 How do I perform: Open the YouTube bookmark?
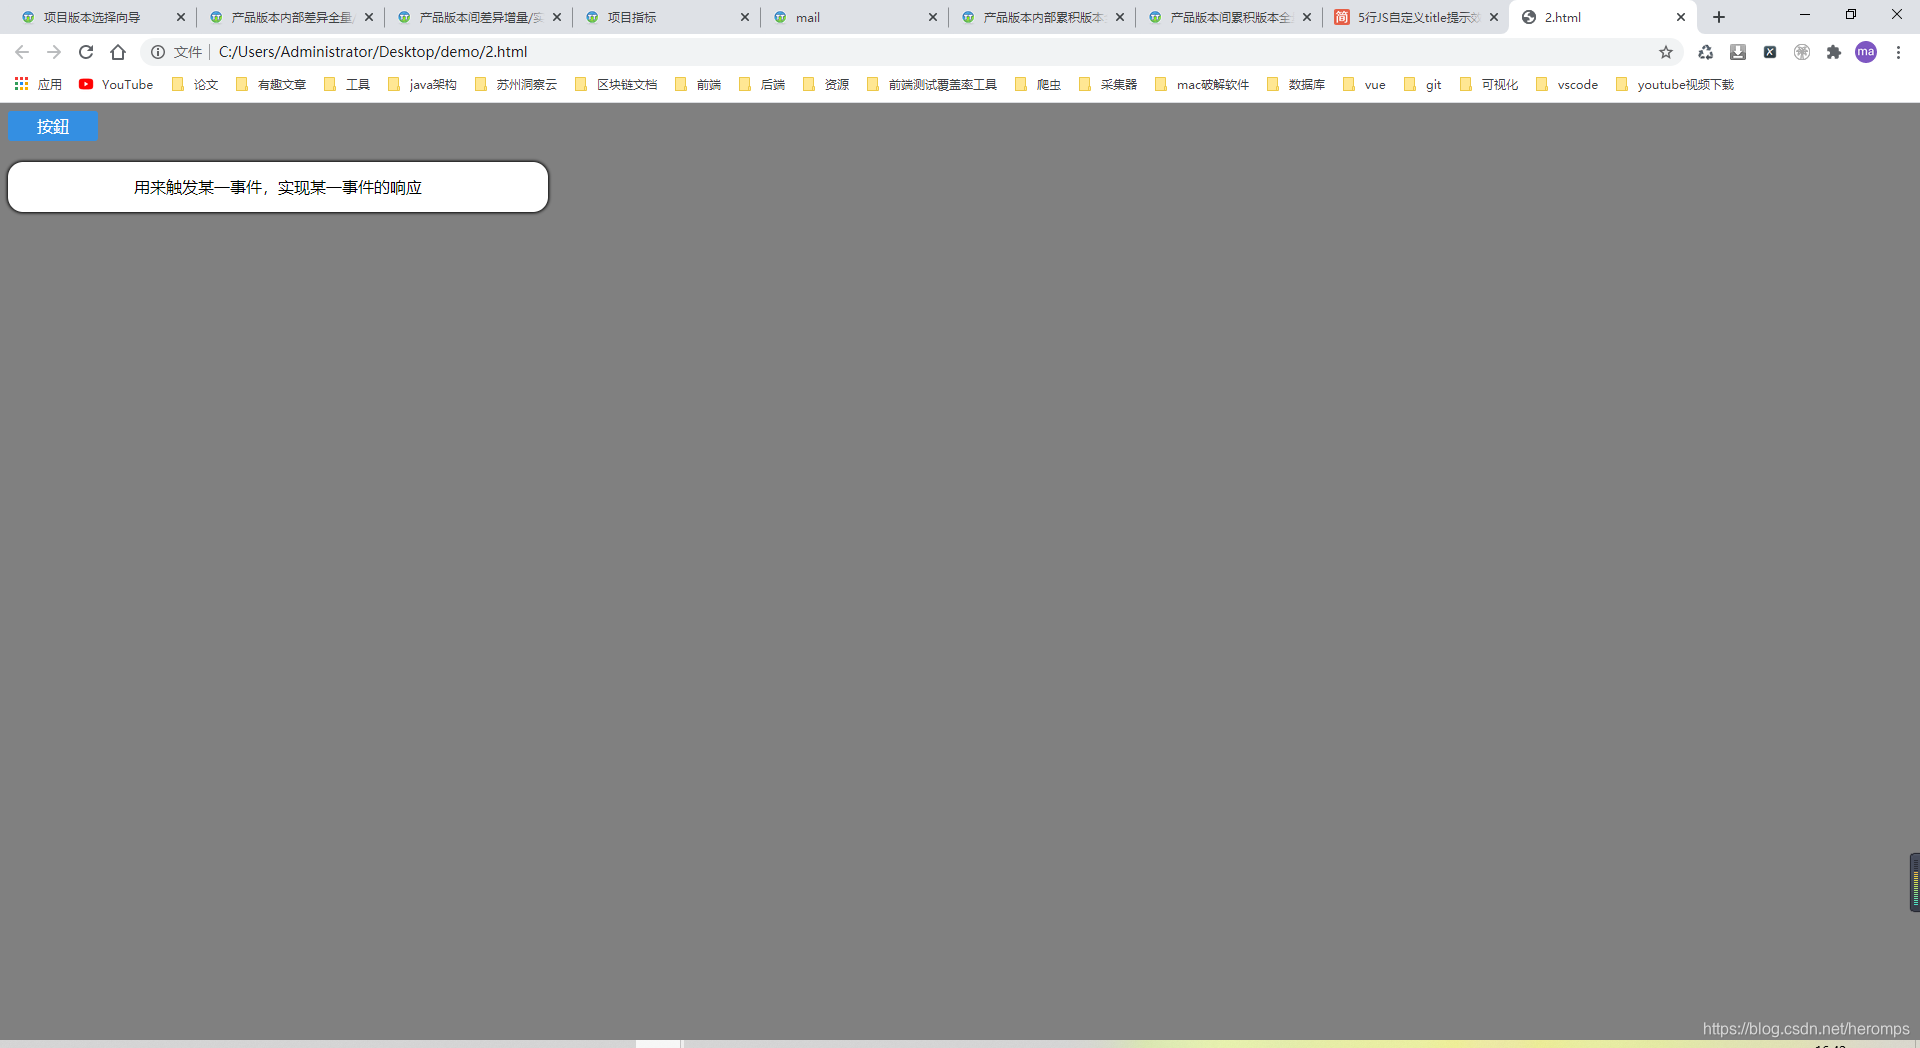pyautogui.click(x=116, y=85)
